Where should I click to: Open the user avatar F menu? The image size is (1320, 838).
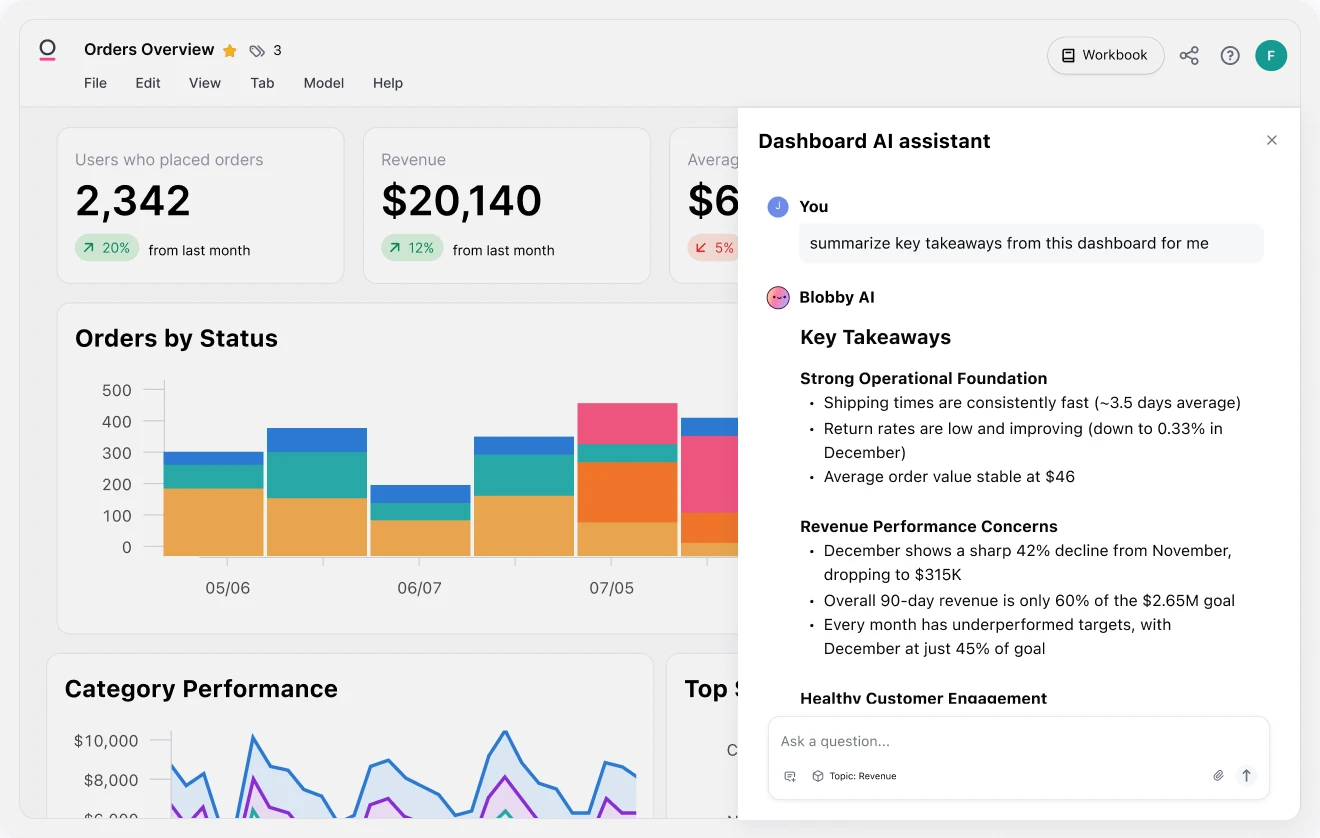(x=1271, y=56)
